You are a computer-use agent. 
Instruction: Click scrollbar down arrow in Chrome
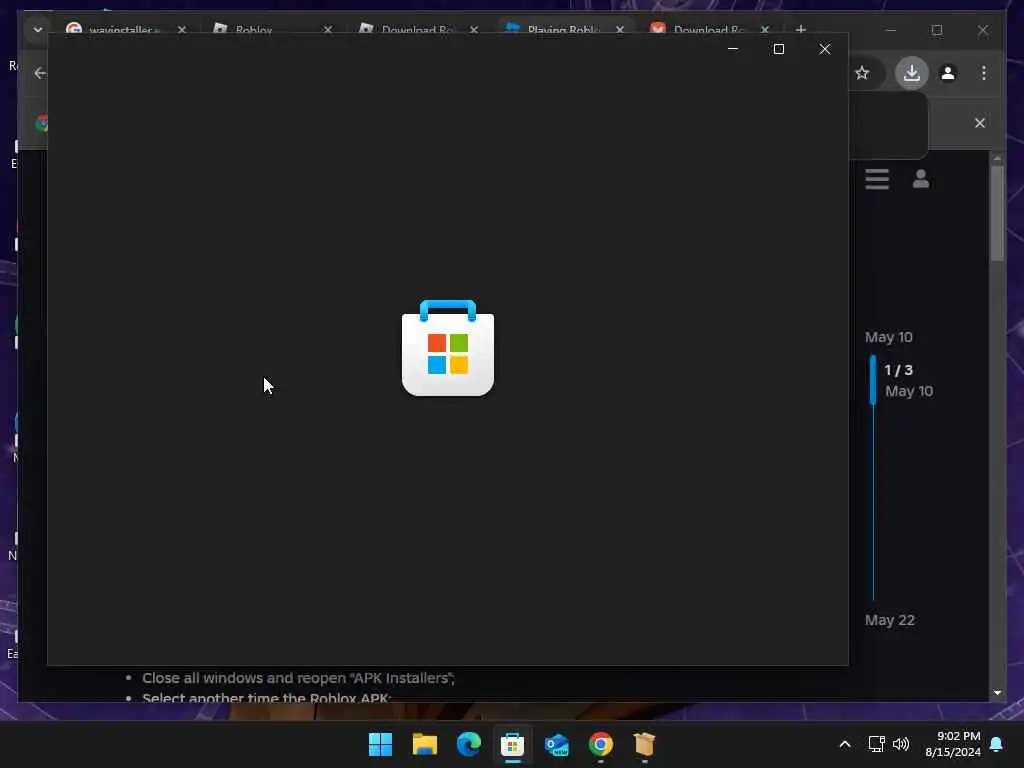coord(997,693)
